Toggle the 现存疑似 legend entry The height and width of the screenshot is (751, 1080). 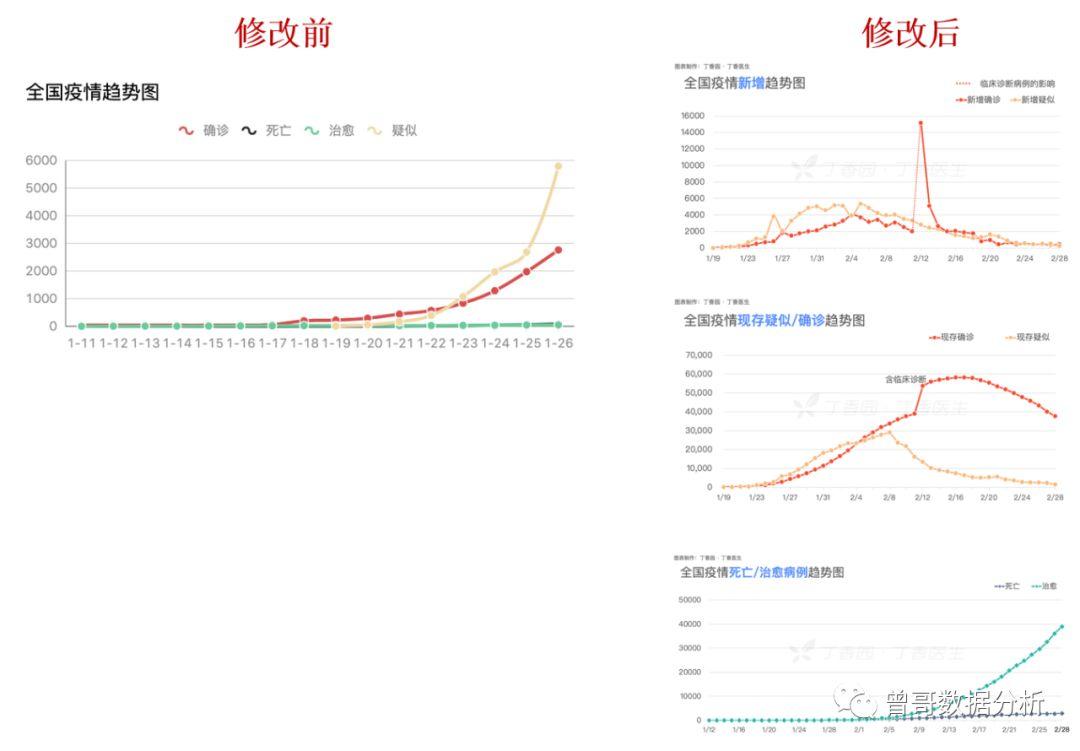click(1027, 337)
